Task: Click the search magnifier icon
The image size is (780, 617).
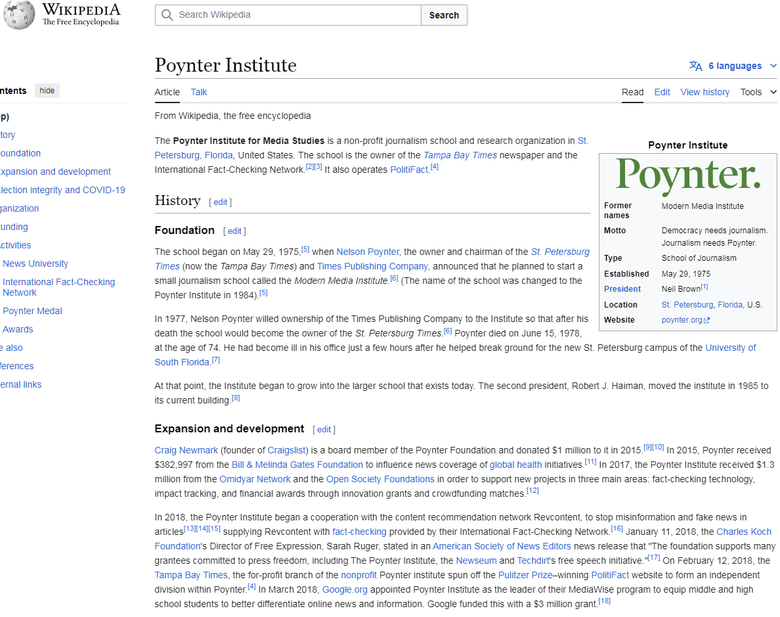Action: (x=167, y=15)
